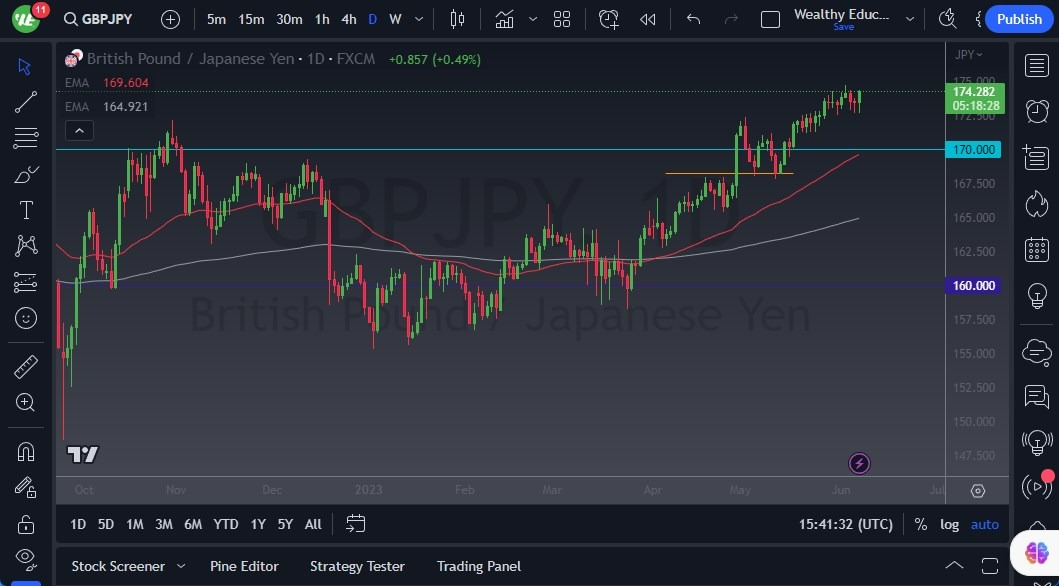Set chart range to 1Y
The image size is (1059, 586).
click(257, 524)
